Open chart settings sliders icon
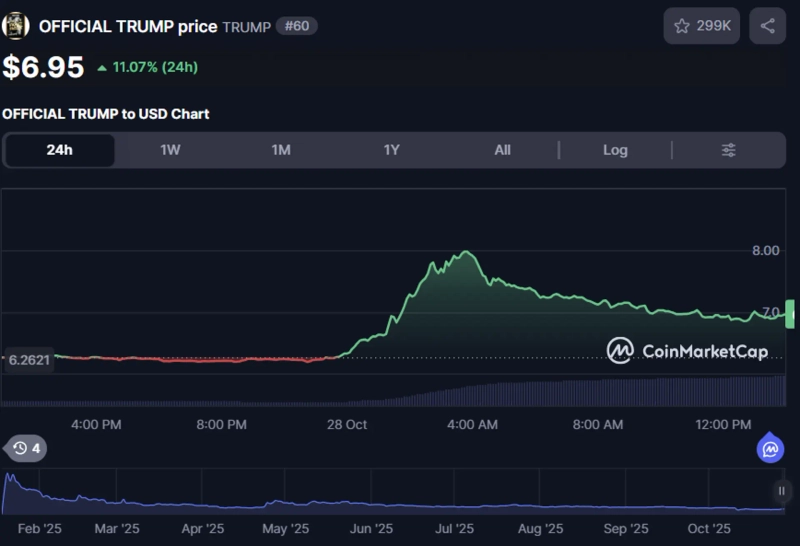800x546 pixels. coord(729,150)
